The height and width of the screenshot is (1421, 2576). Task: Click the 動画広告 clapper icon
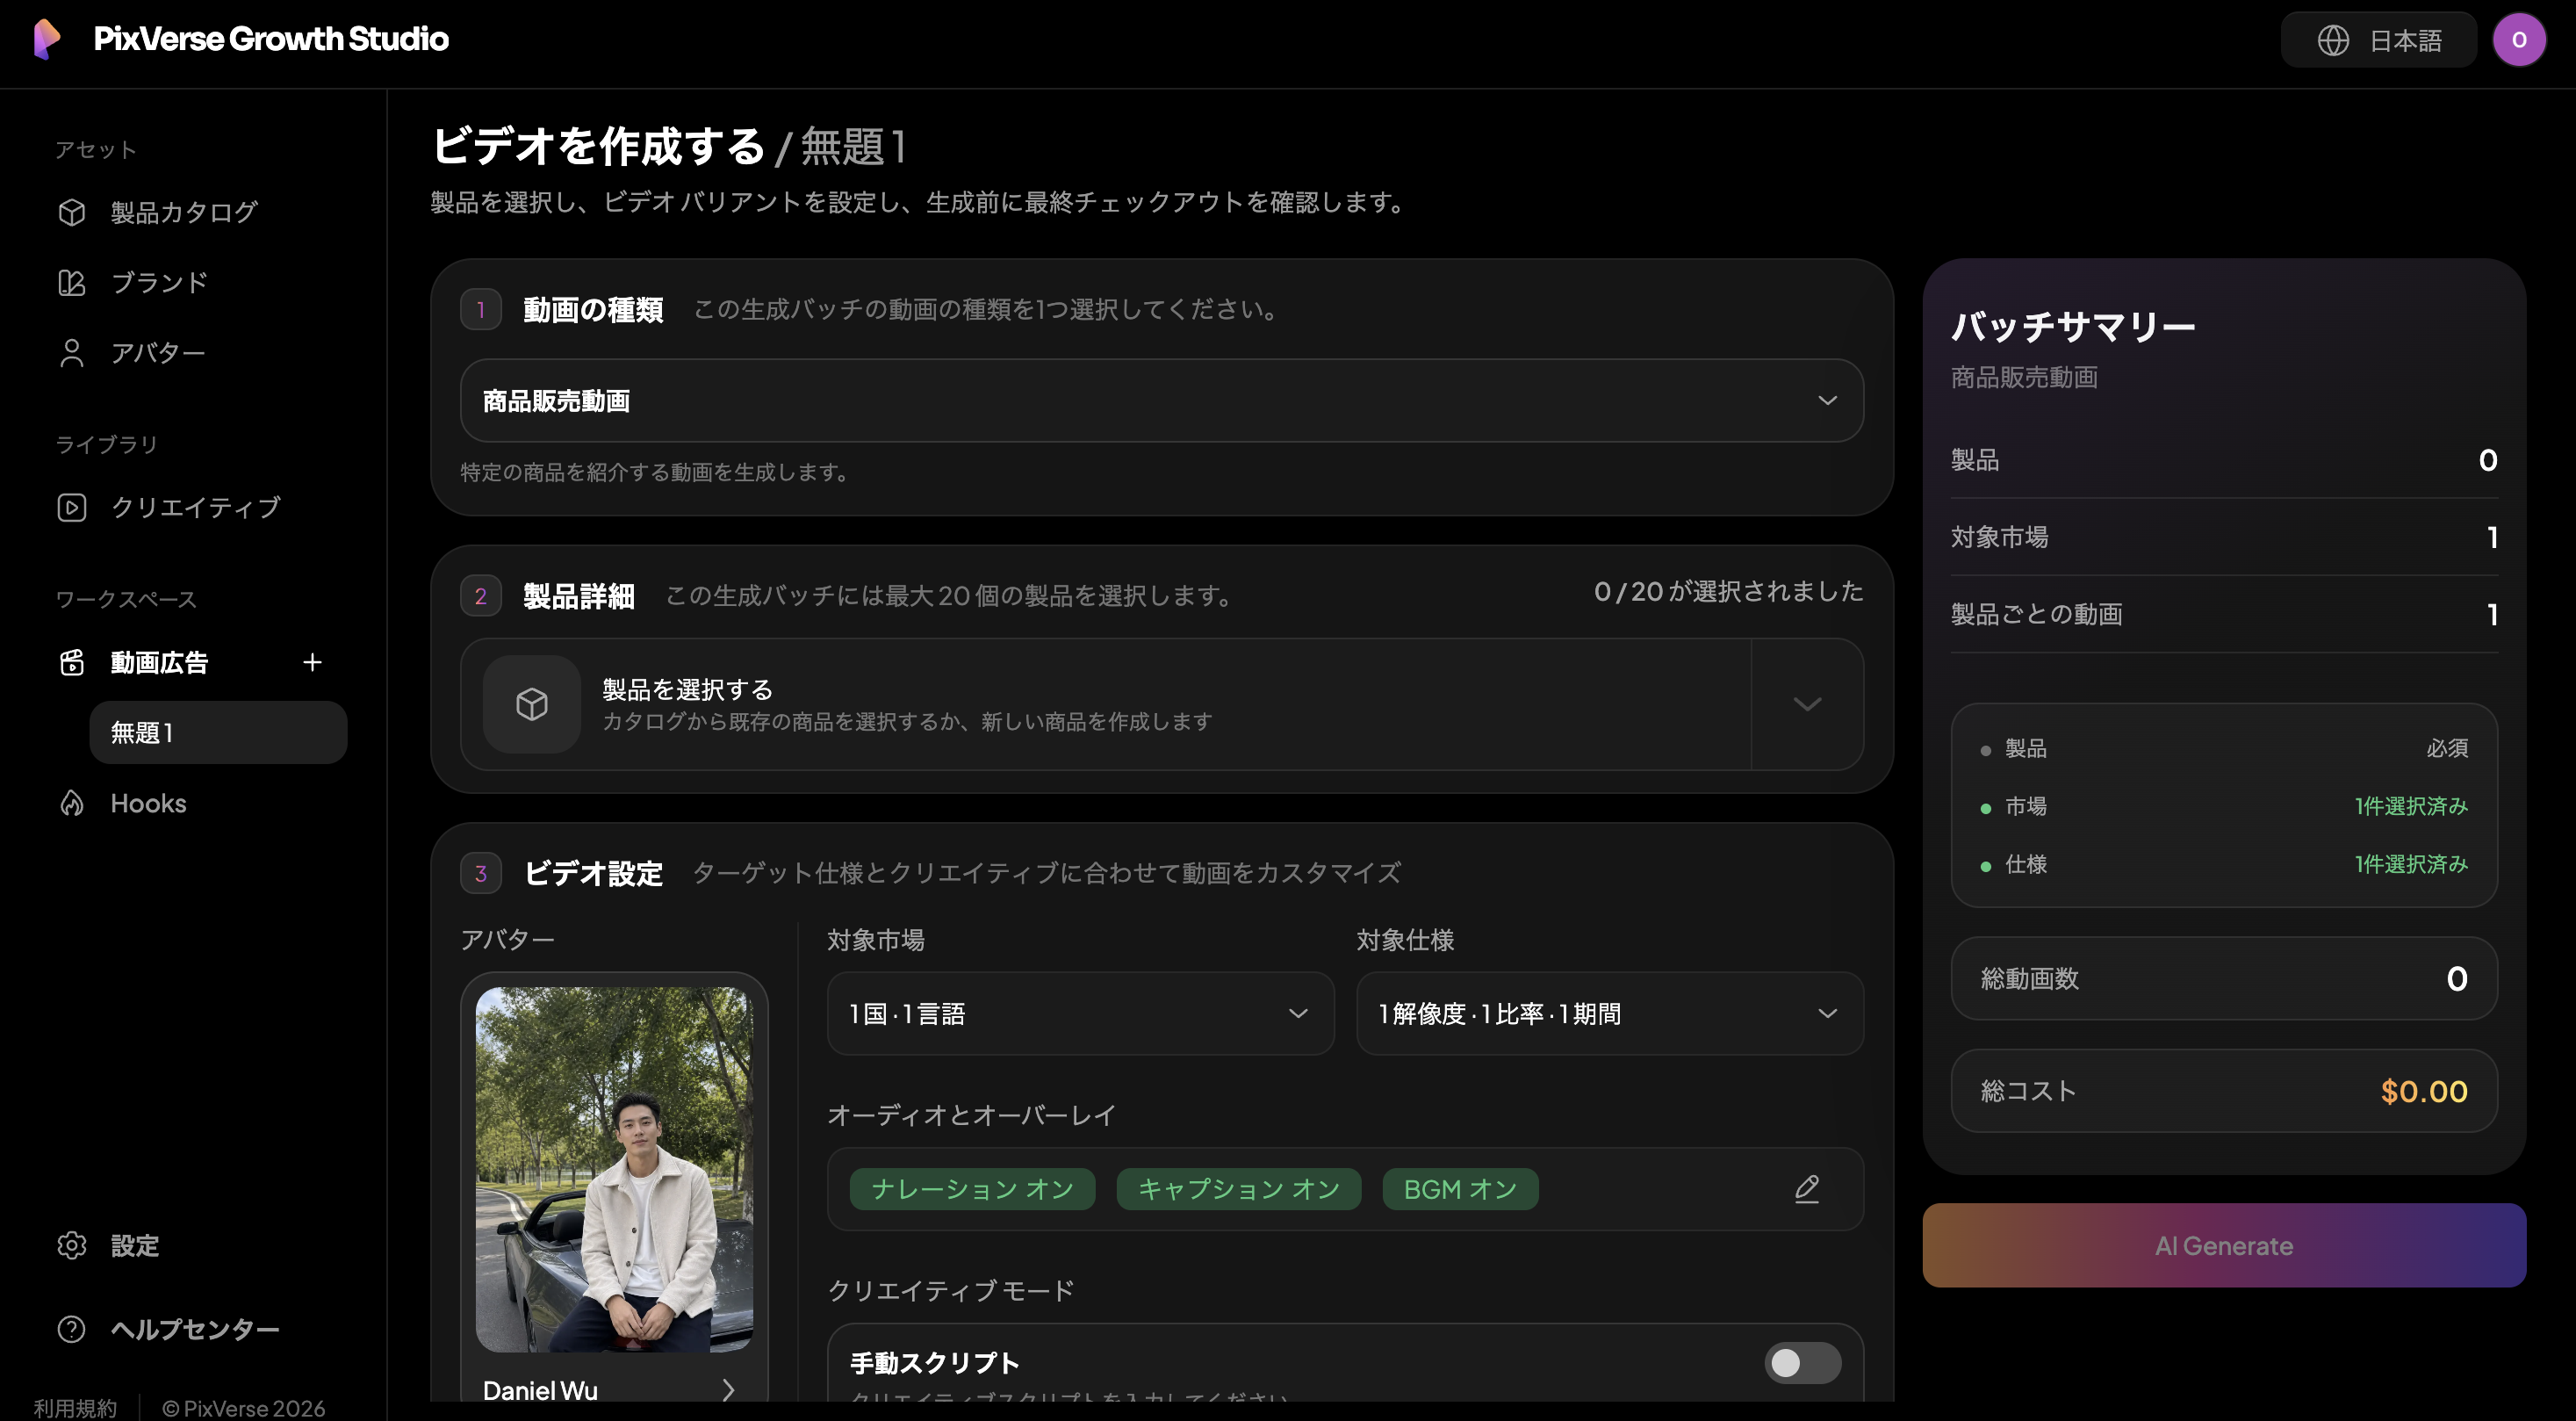[72, 663]
